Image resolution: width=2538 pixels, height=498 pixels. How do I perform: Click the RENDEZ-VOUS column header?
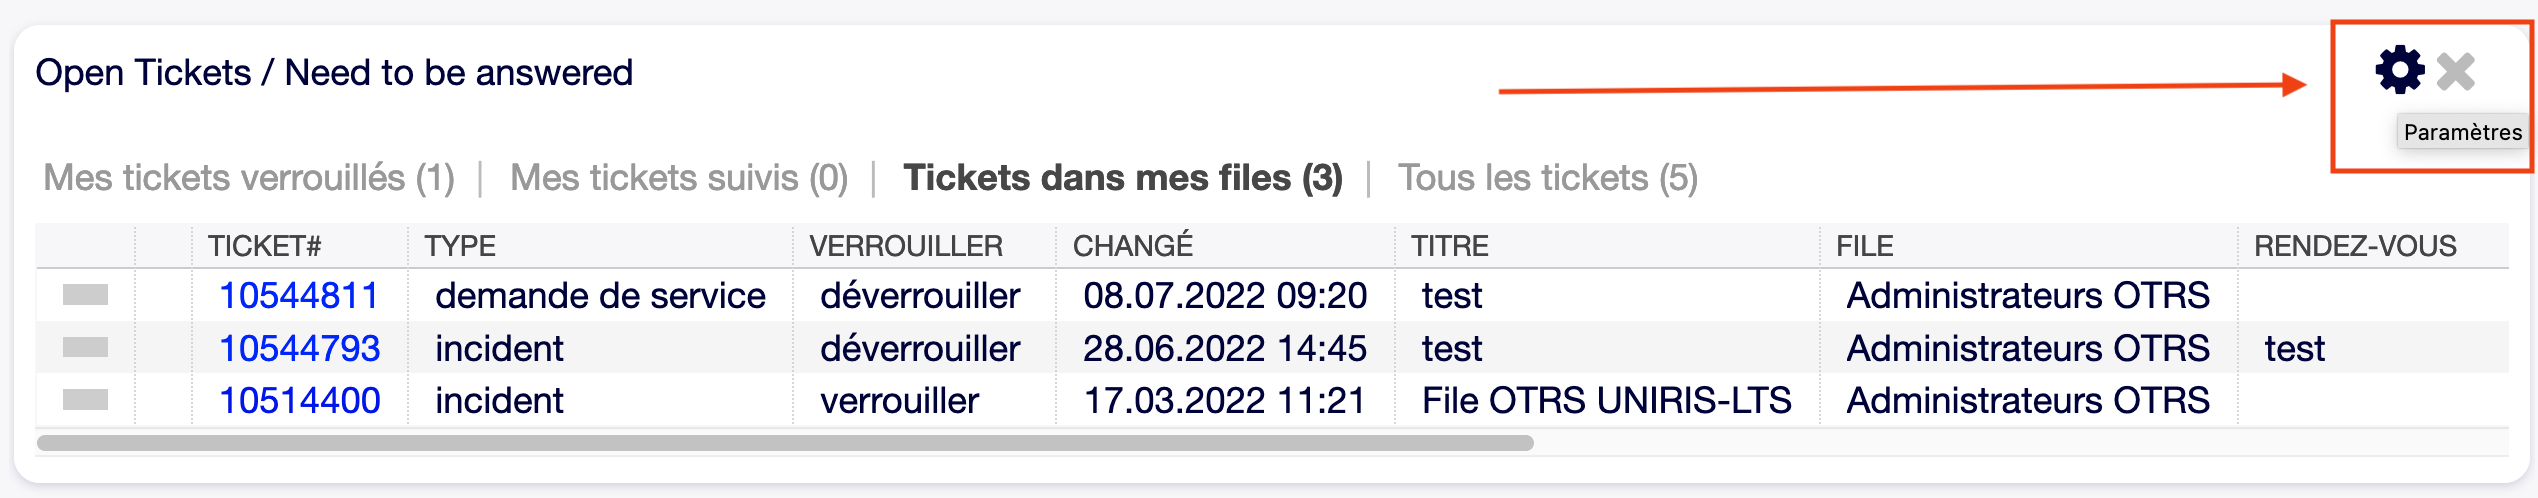(2355, 246)
